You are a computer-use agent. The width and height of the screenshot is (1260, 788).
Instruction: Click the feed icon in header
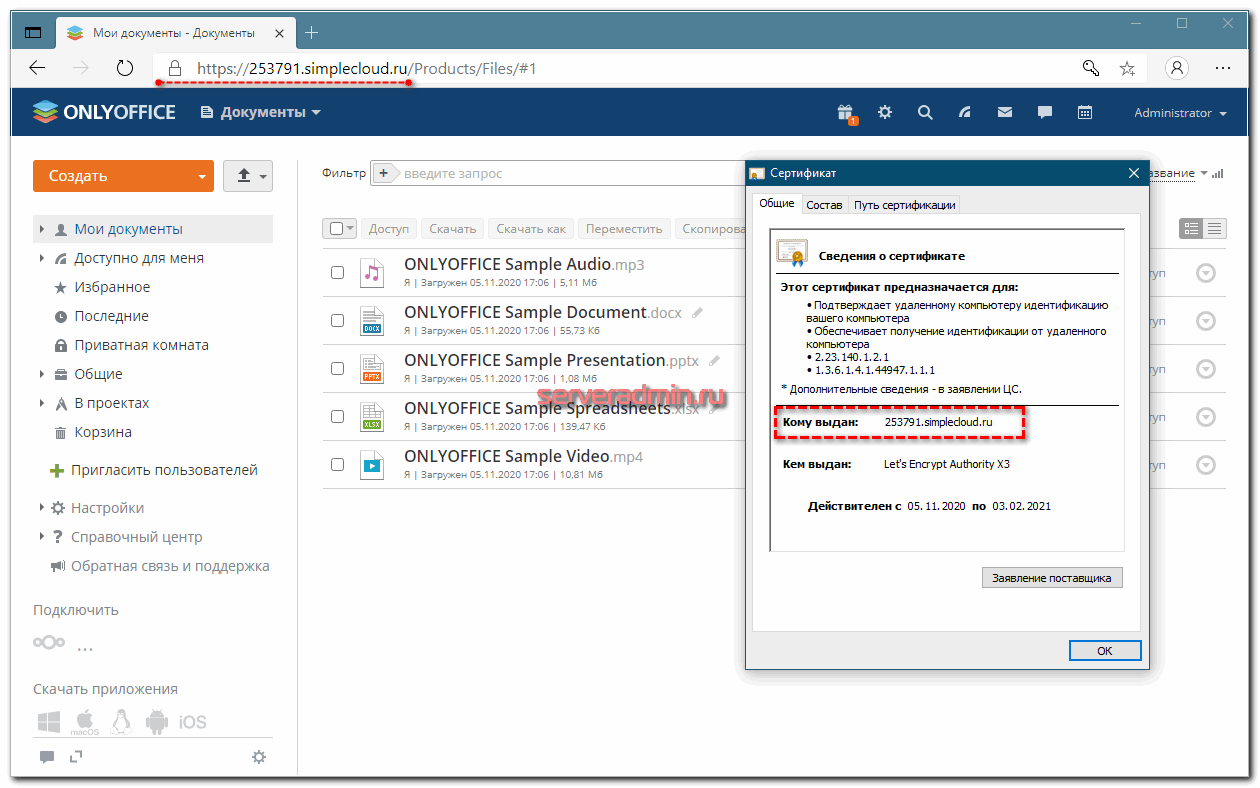965,112
